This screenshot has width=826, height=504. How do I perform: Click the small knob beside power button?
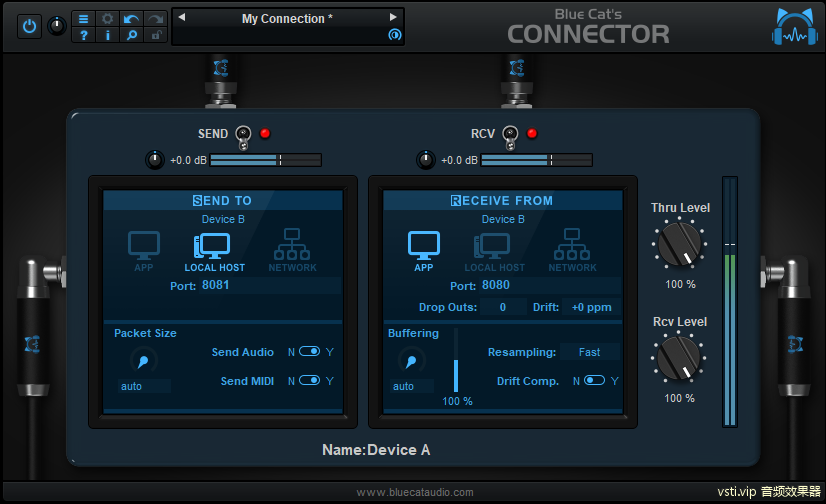click(57, 26)
